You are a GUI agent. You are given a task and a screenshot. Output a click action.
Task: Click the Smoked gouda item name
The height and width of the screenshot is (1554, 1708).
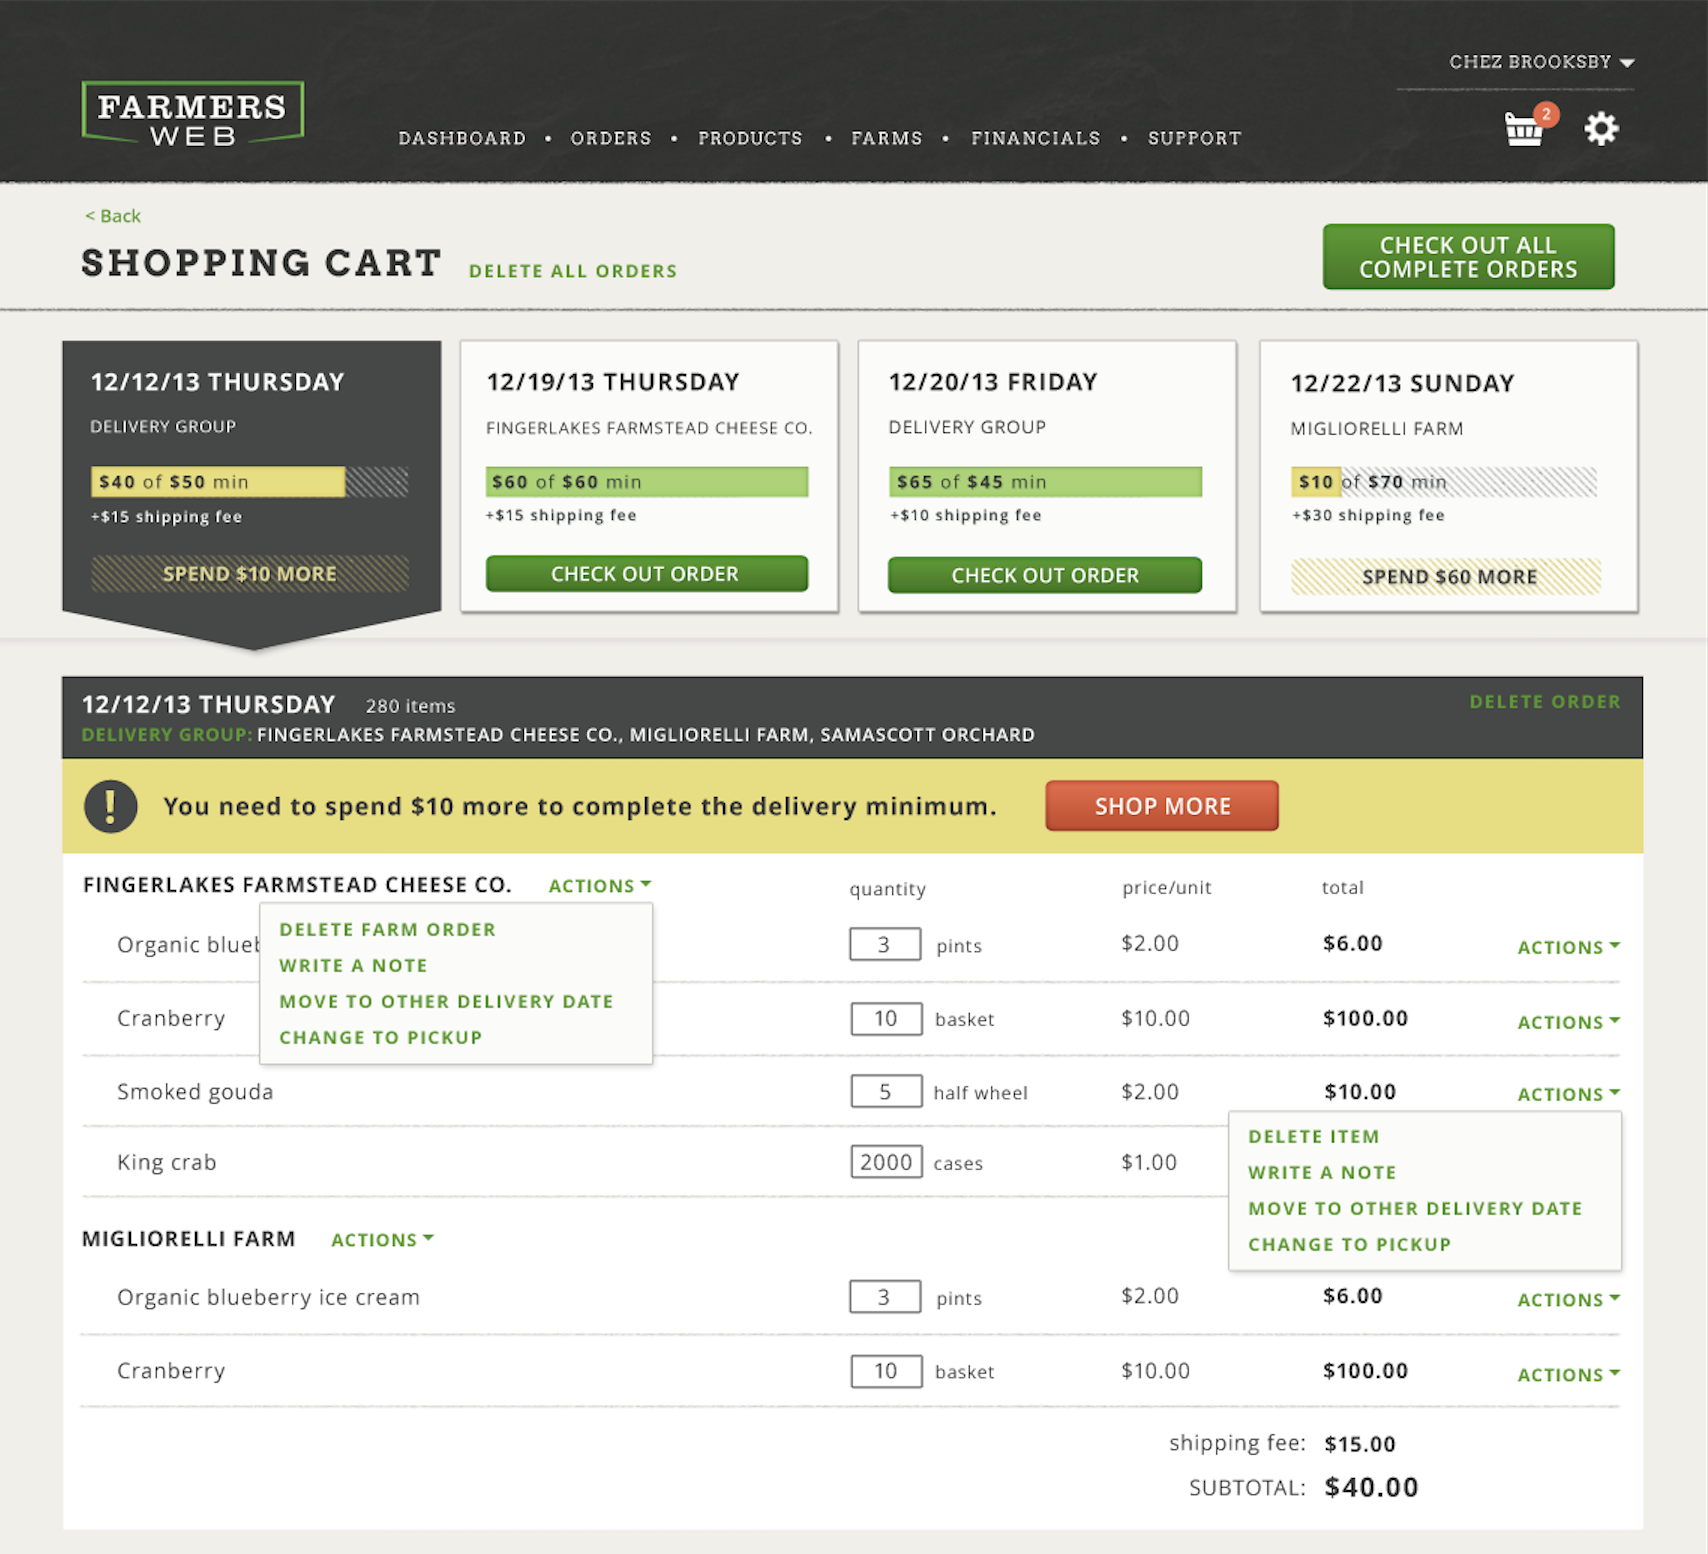pyautogui.click(x=195, y=1092)
